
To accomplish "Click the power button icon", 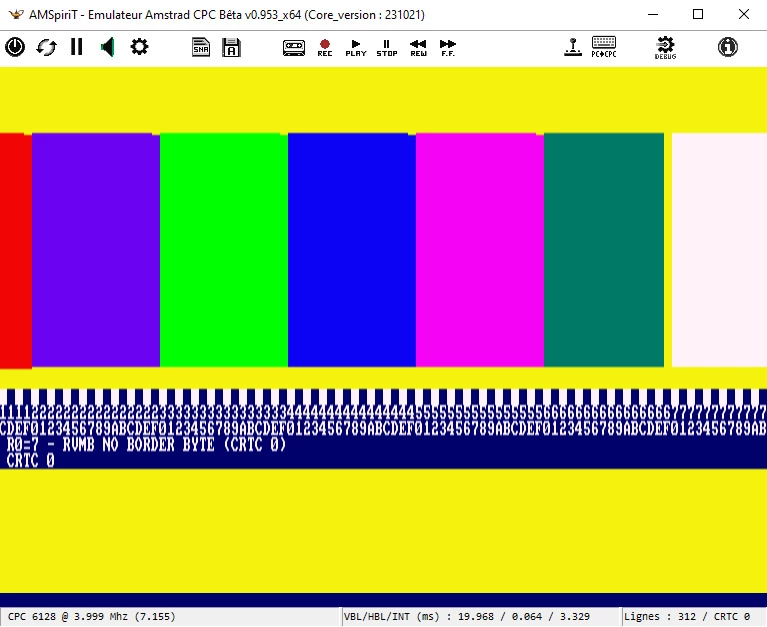I will 15,47.
